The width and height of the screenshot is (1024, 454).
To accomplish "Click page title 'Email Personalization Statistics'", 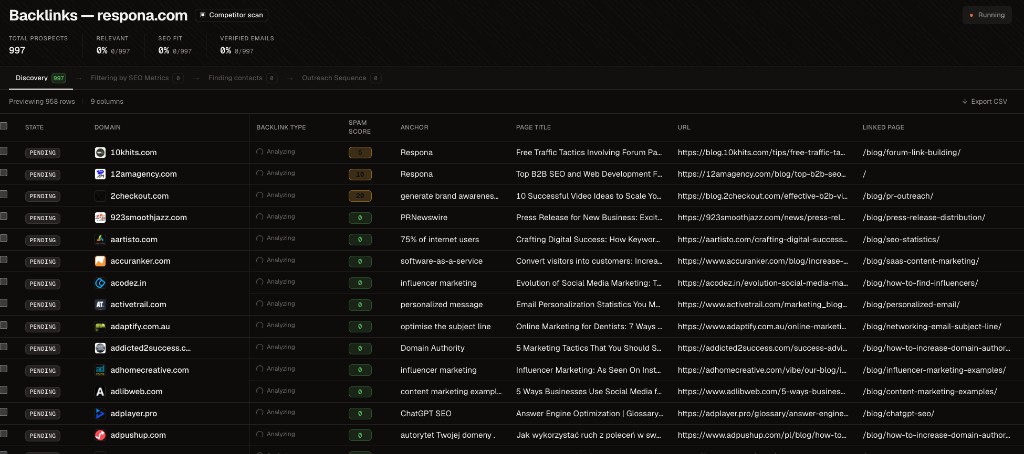I will pyautogui.click(x=589, y=304).
